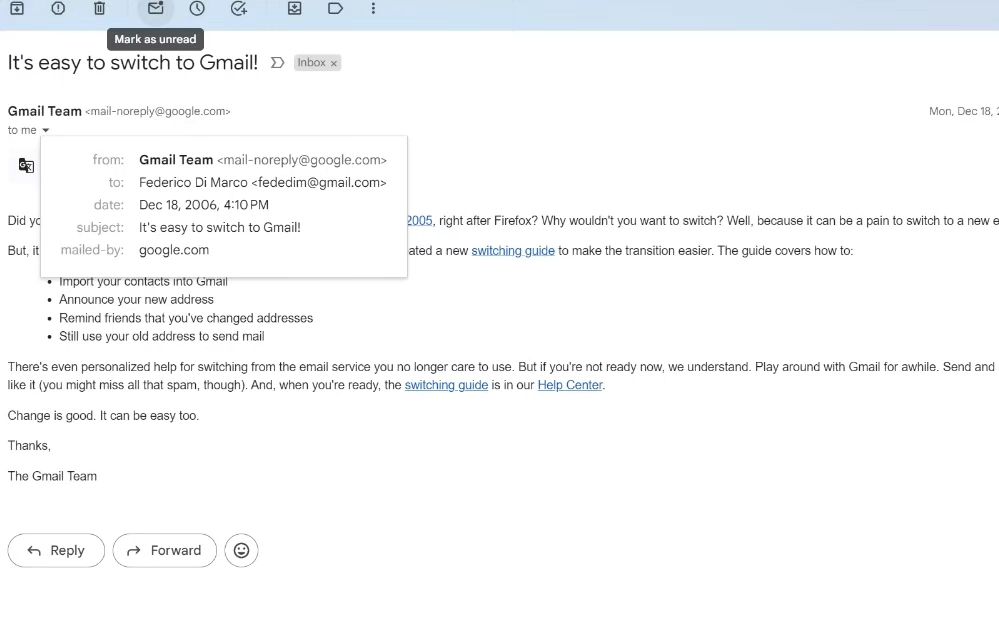Screen dimensions: 999x623
Task: Click the "from:" label in details popup
Action: pyautogui.click(x=108, y=160)
